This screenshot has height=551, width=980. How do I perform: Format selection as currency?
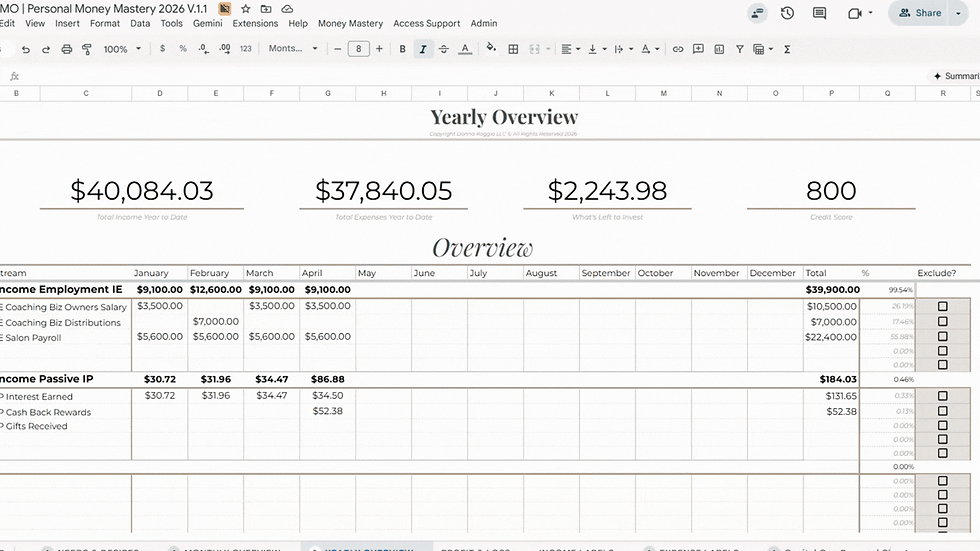(162, 49)
